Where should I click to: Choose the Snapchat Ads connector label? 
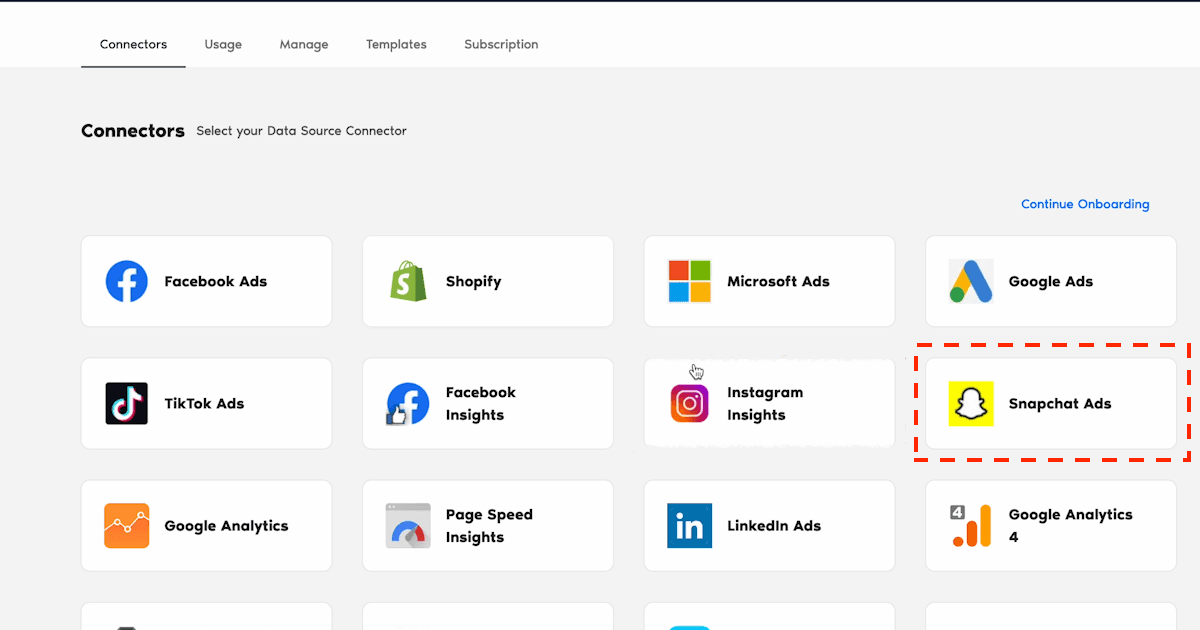click(1060, 404)
